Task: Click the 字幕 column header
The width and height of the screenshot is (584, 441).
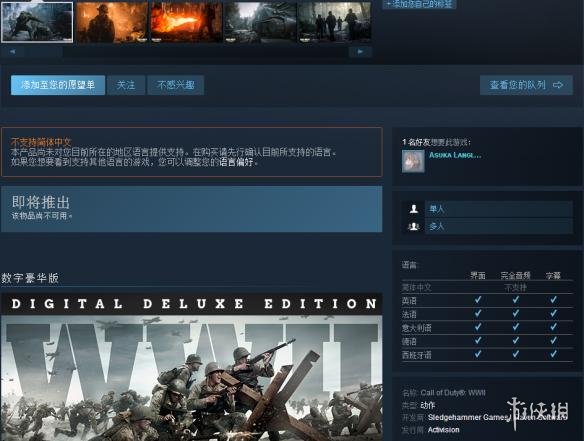Action: (x=553, y=276)
